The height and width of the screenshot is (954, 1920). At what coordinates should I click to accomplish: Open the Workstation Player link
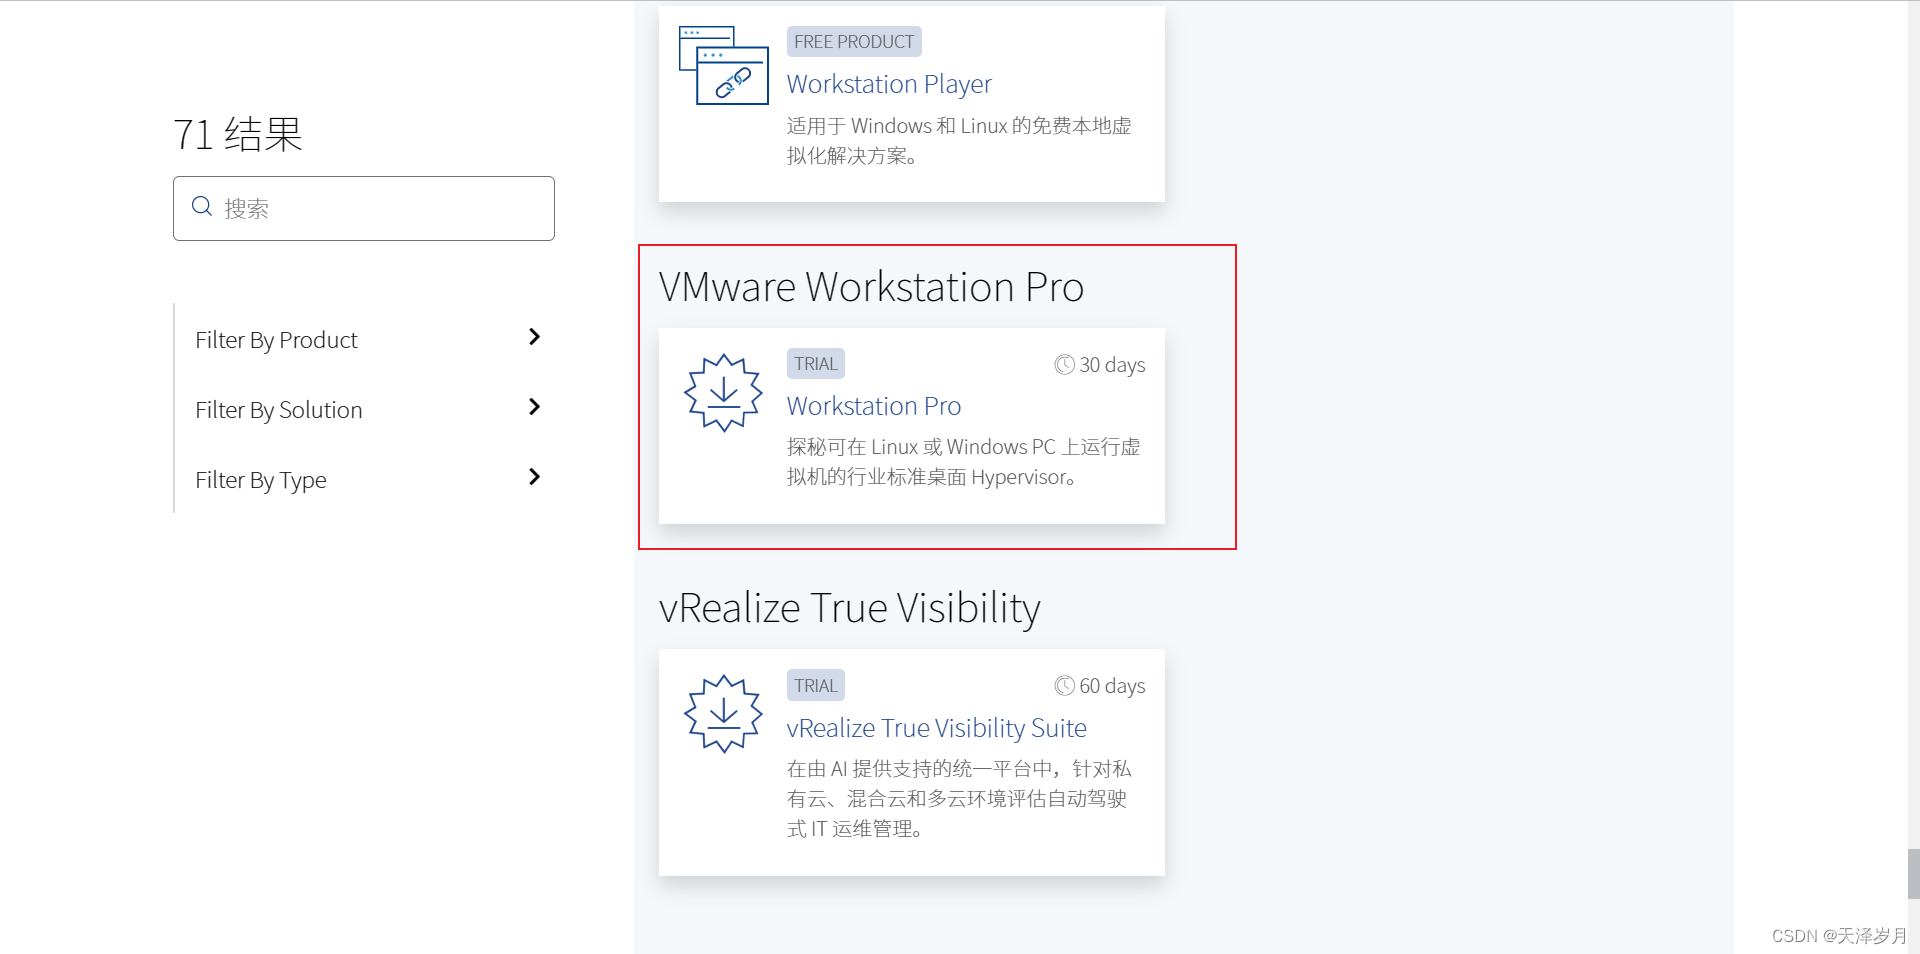[889, 84]
